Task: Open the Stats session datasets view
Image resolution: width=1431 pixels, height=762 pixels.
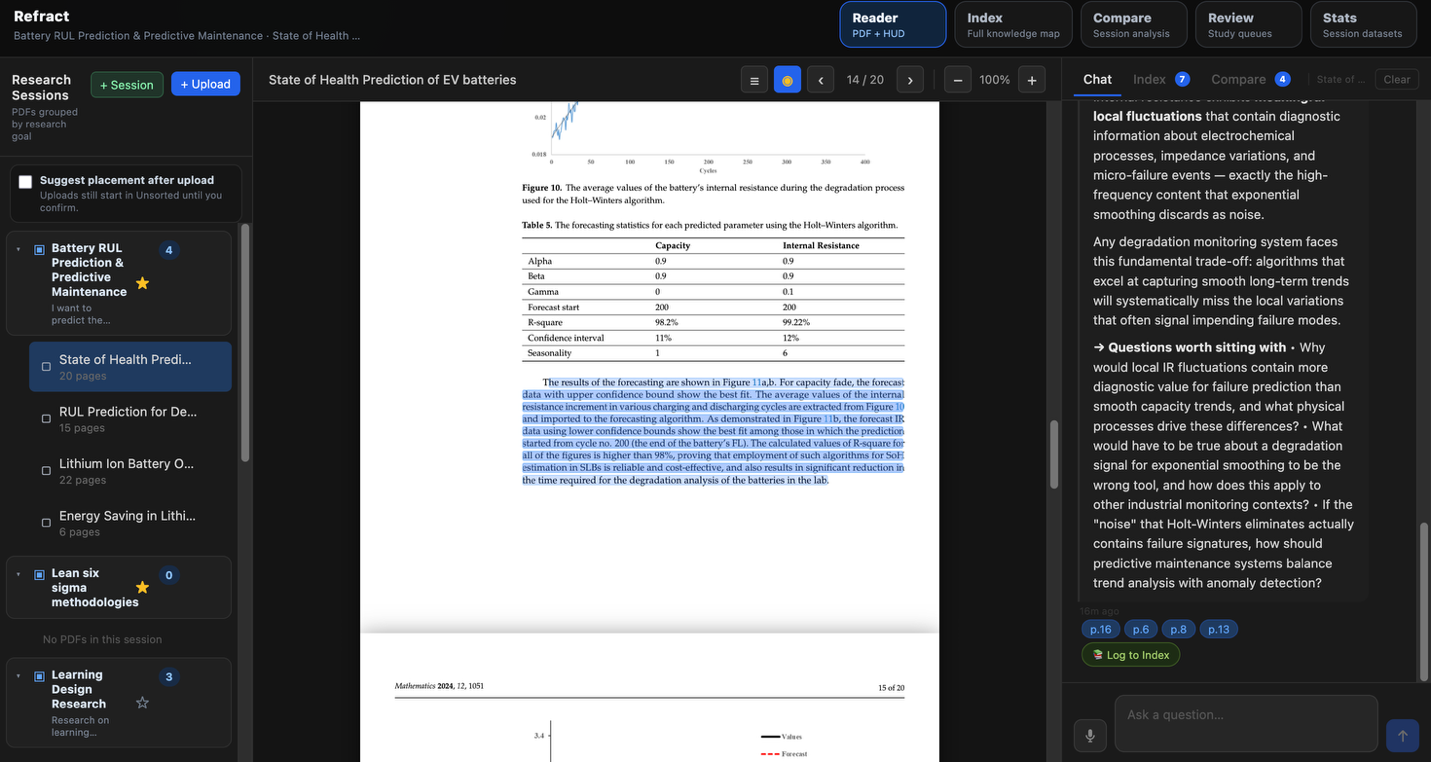Action: click(1363, 24)
